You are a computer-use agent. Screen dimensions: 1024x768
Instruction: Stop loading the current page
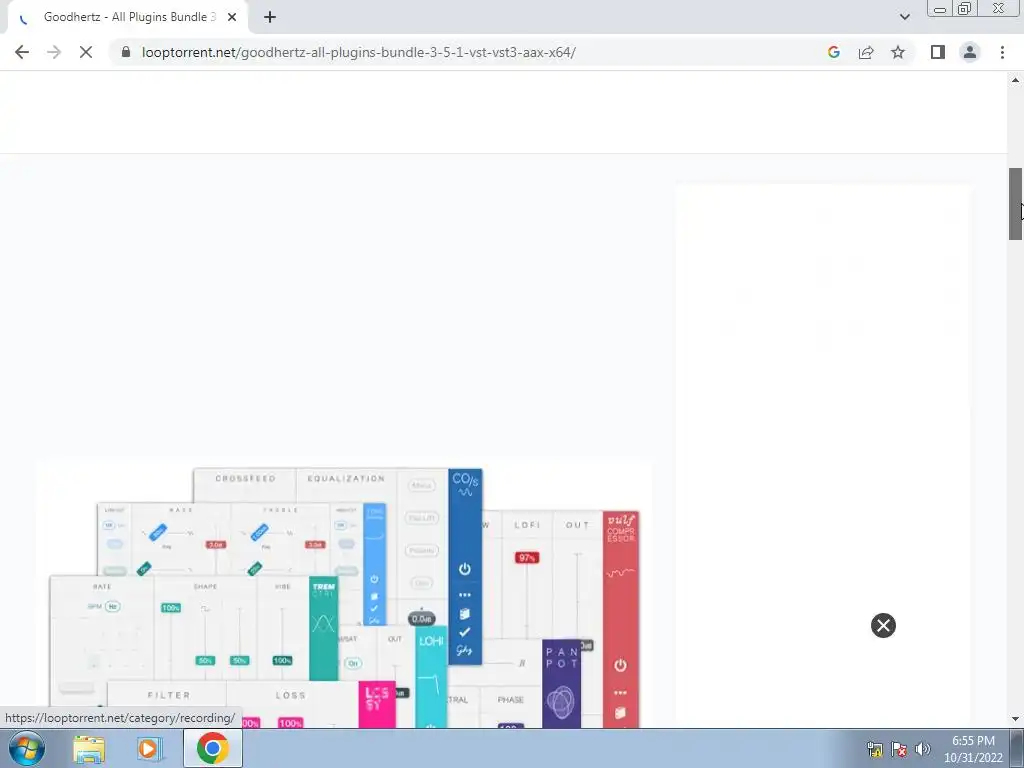(86, 52)
